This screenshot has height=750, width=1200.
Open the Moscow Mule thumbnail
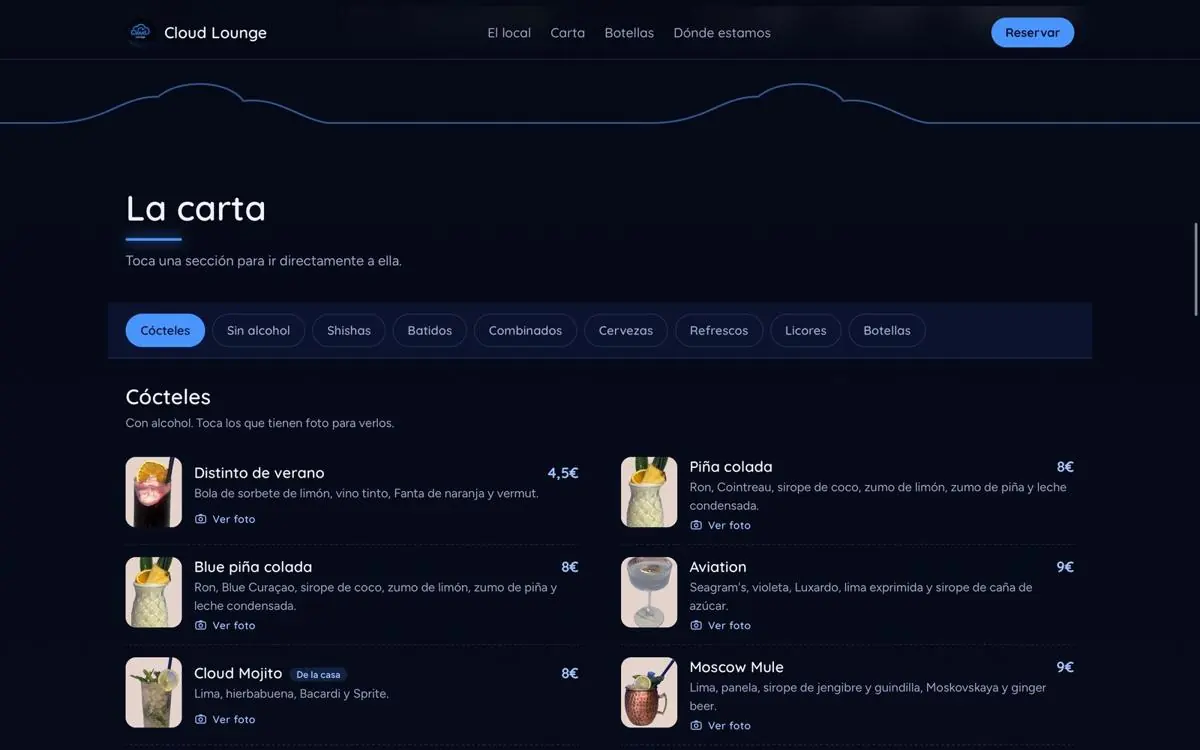pyautogui.click(x=649, y=692)
